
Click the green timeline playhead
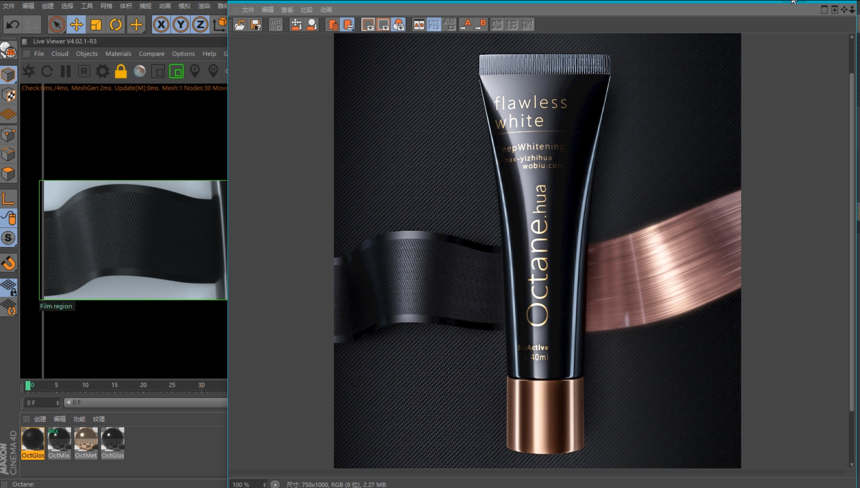(x=27, y=386)
